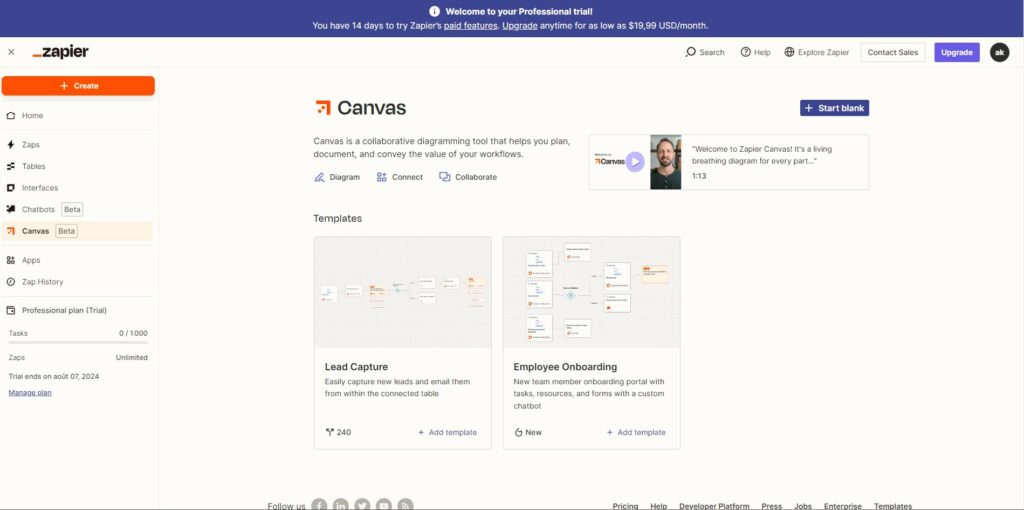
Task: Click the Welcome to Zapier Canvas quote text
Action: point(762,155)
